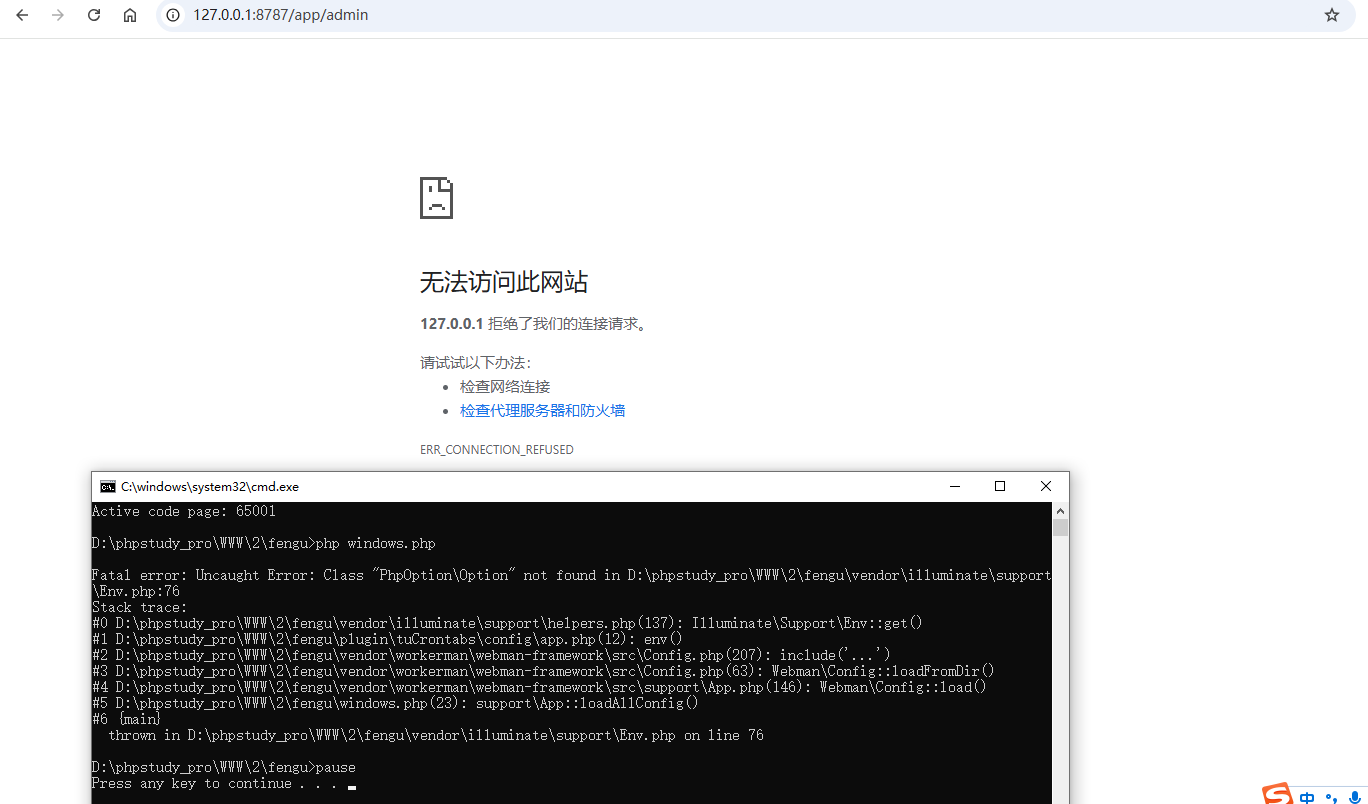
Task: Select the 无法访问此网站 heading
Action: coord(503,282)
